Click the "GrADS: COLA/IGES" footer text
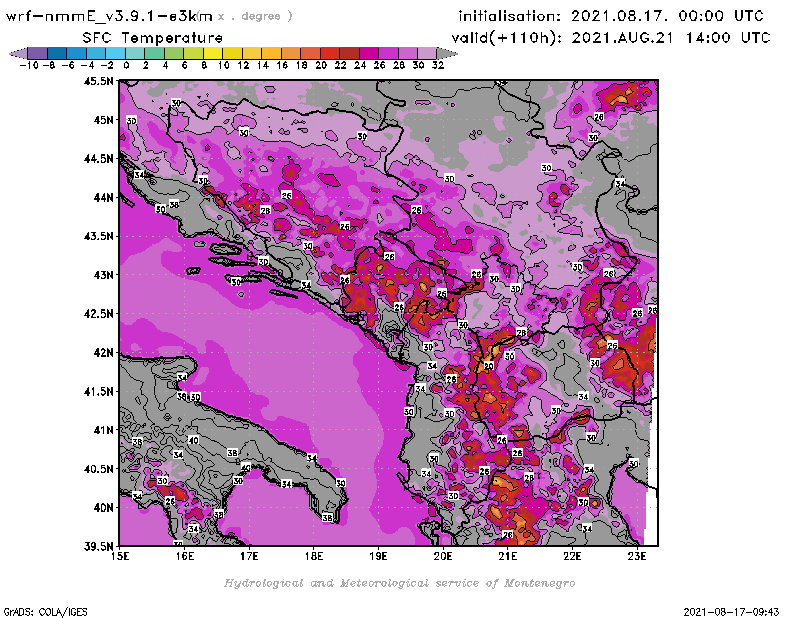The image size is (800, 618). click(46, 612)
